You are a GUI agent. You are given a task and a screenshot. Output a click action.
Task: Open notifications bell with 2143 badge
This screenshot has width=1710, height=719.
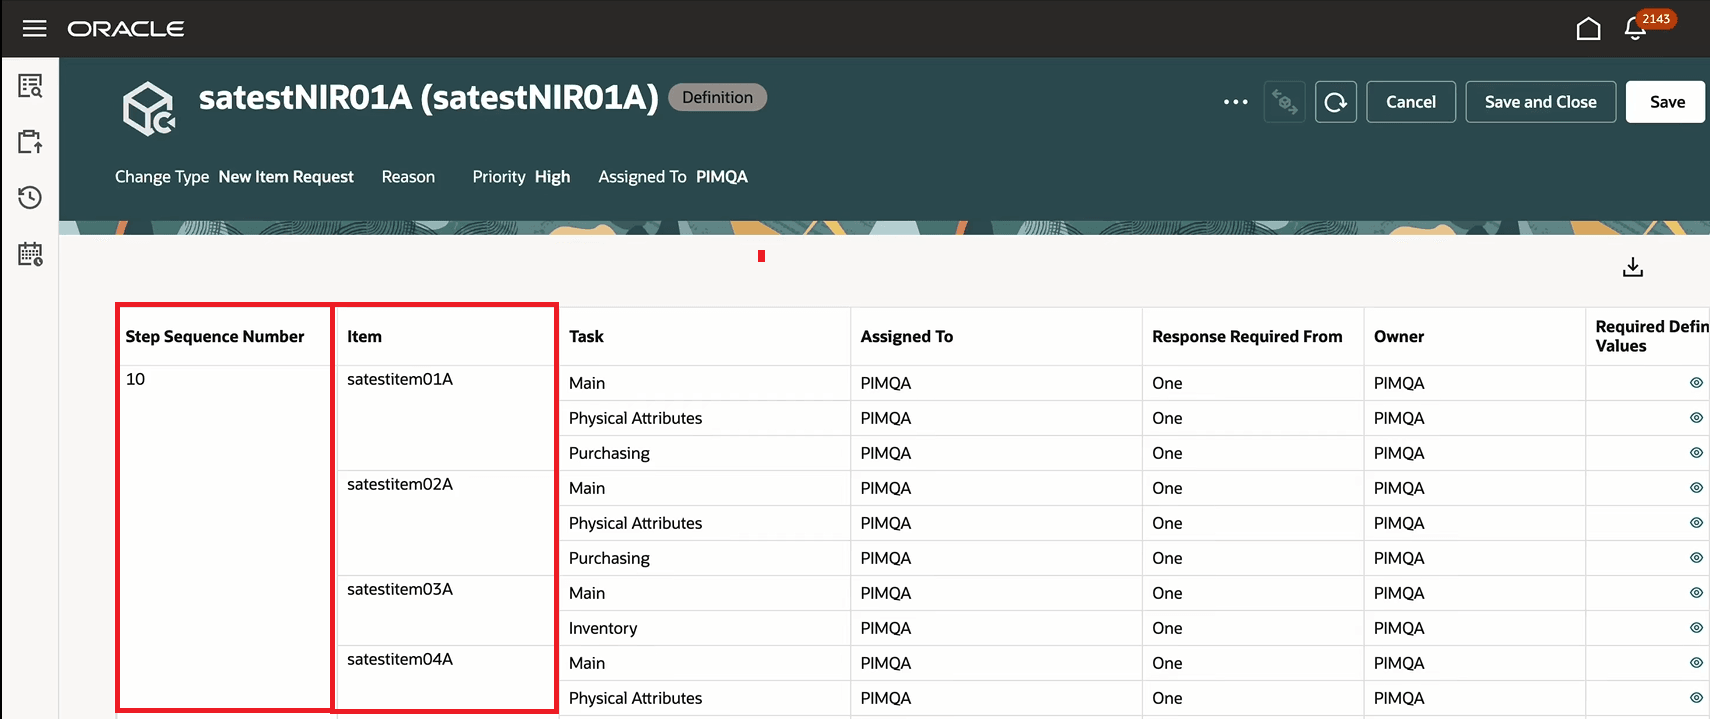pyautogui.click(x=1636, y=28)
